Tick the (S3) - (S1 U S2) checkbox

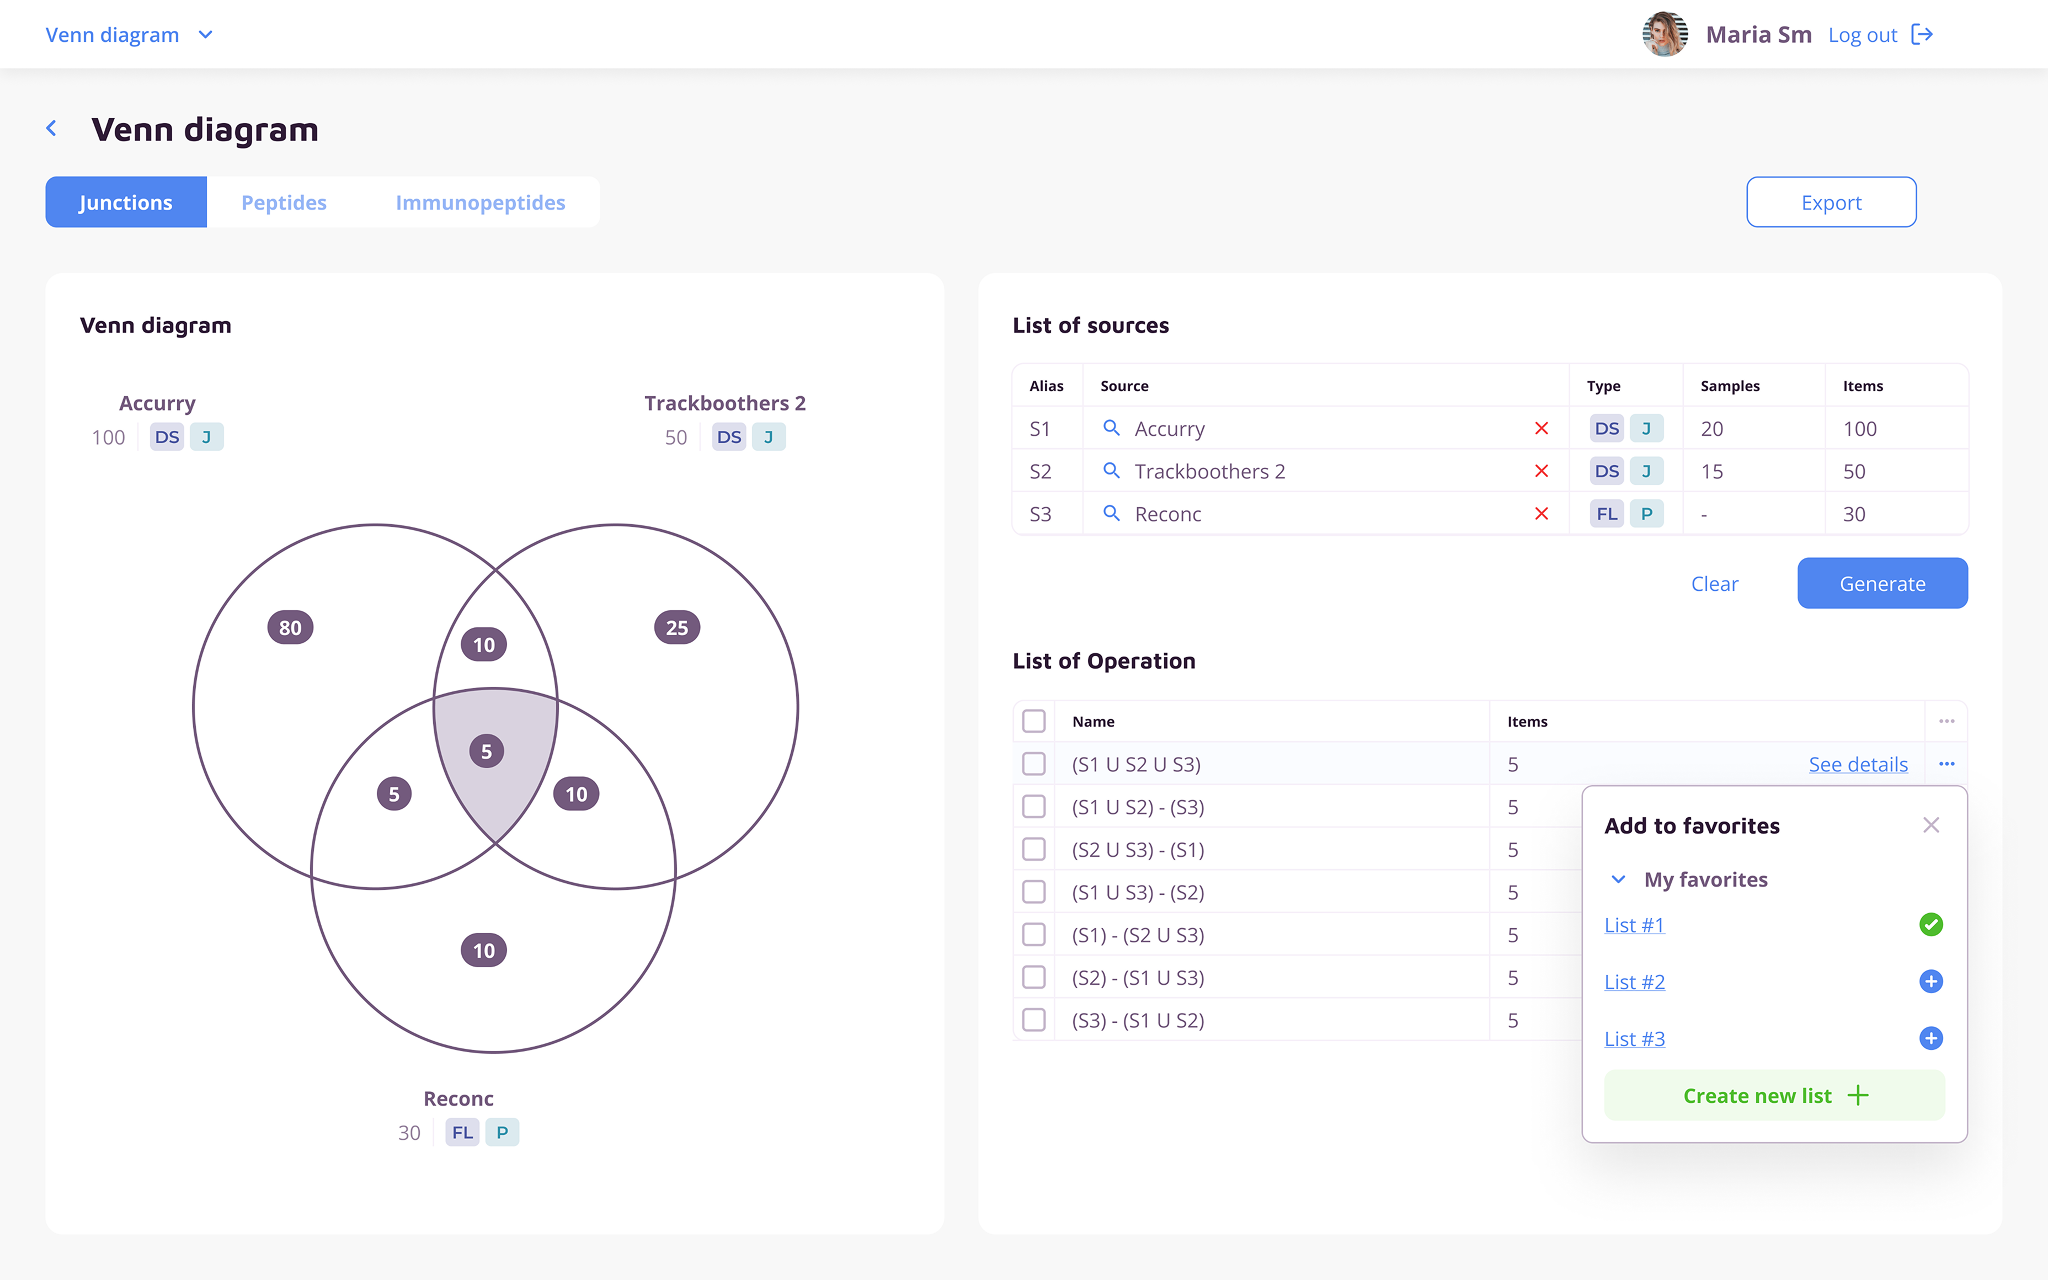coord(1034,1020)
